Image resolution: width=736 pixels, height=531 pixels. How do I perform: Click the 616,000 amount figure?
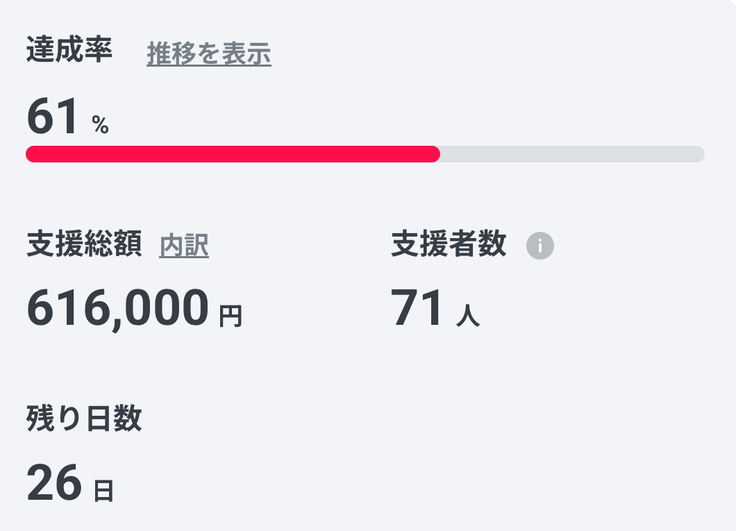point(117,308)
